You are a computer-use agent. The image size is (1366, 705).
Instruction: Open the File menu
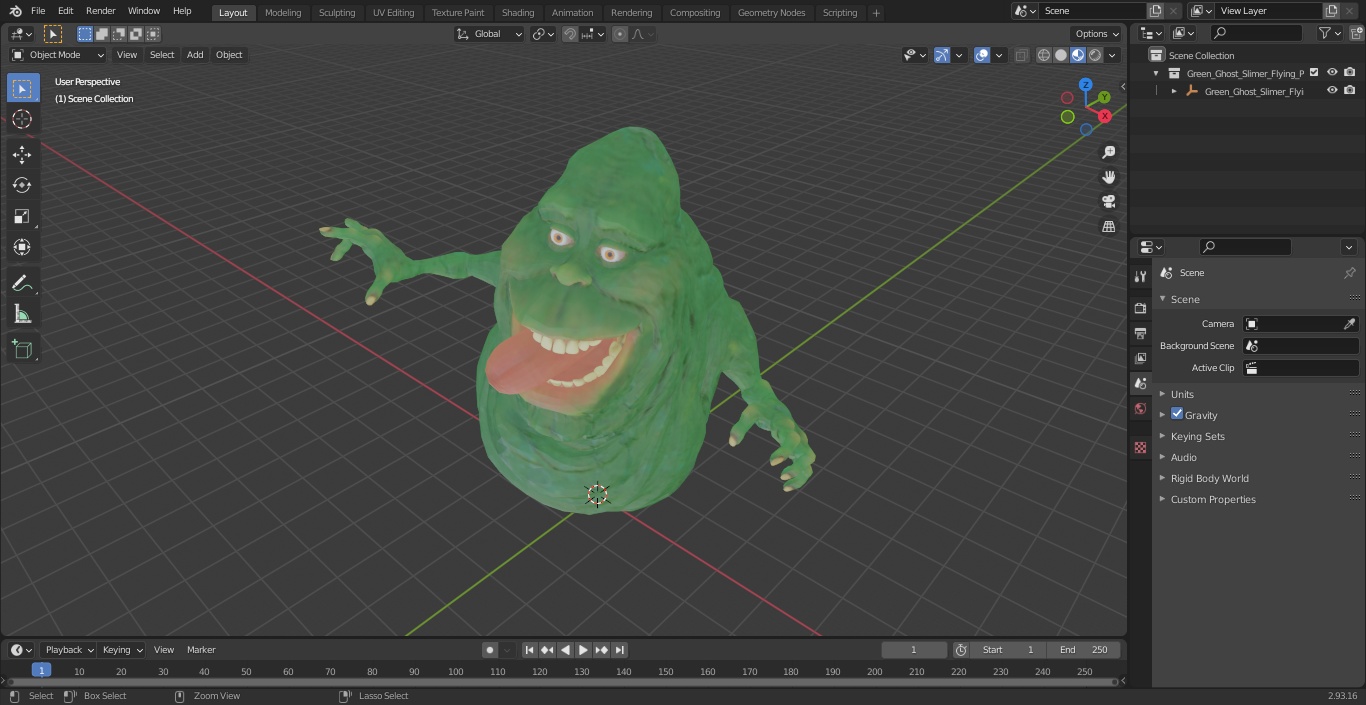38,11
